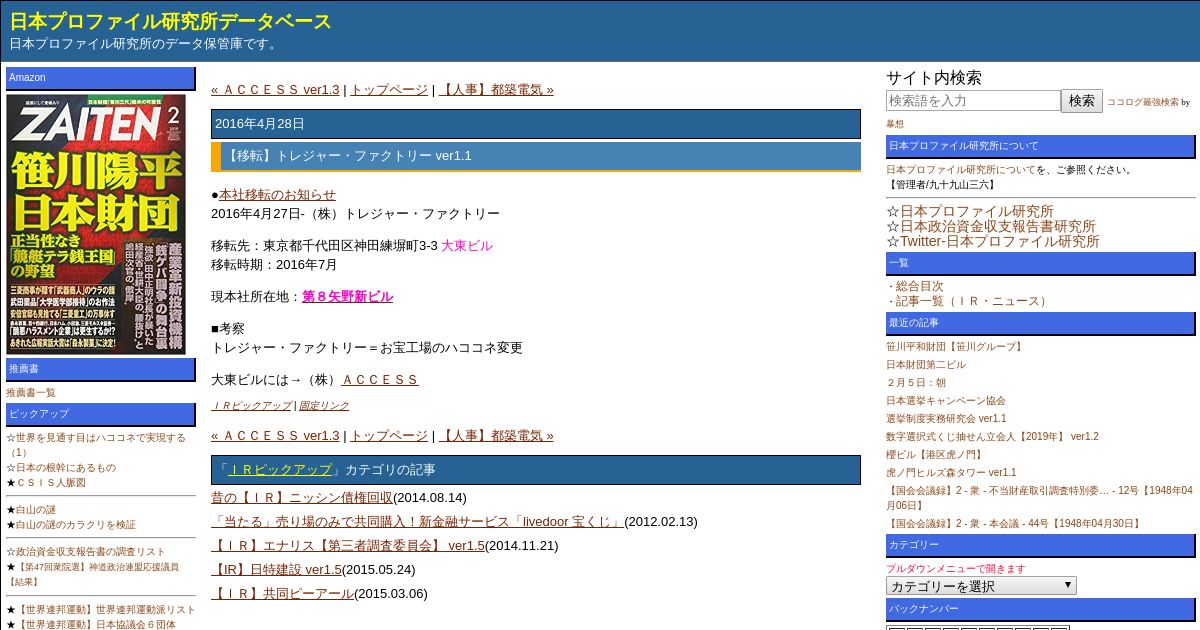
Task: Click the post date 2016年4月28日 header
Action: 536,124
